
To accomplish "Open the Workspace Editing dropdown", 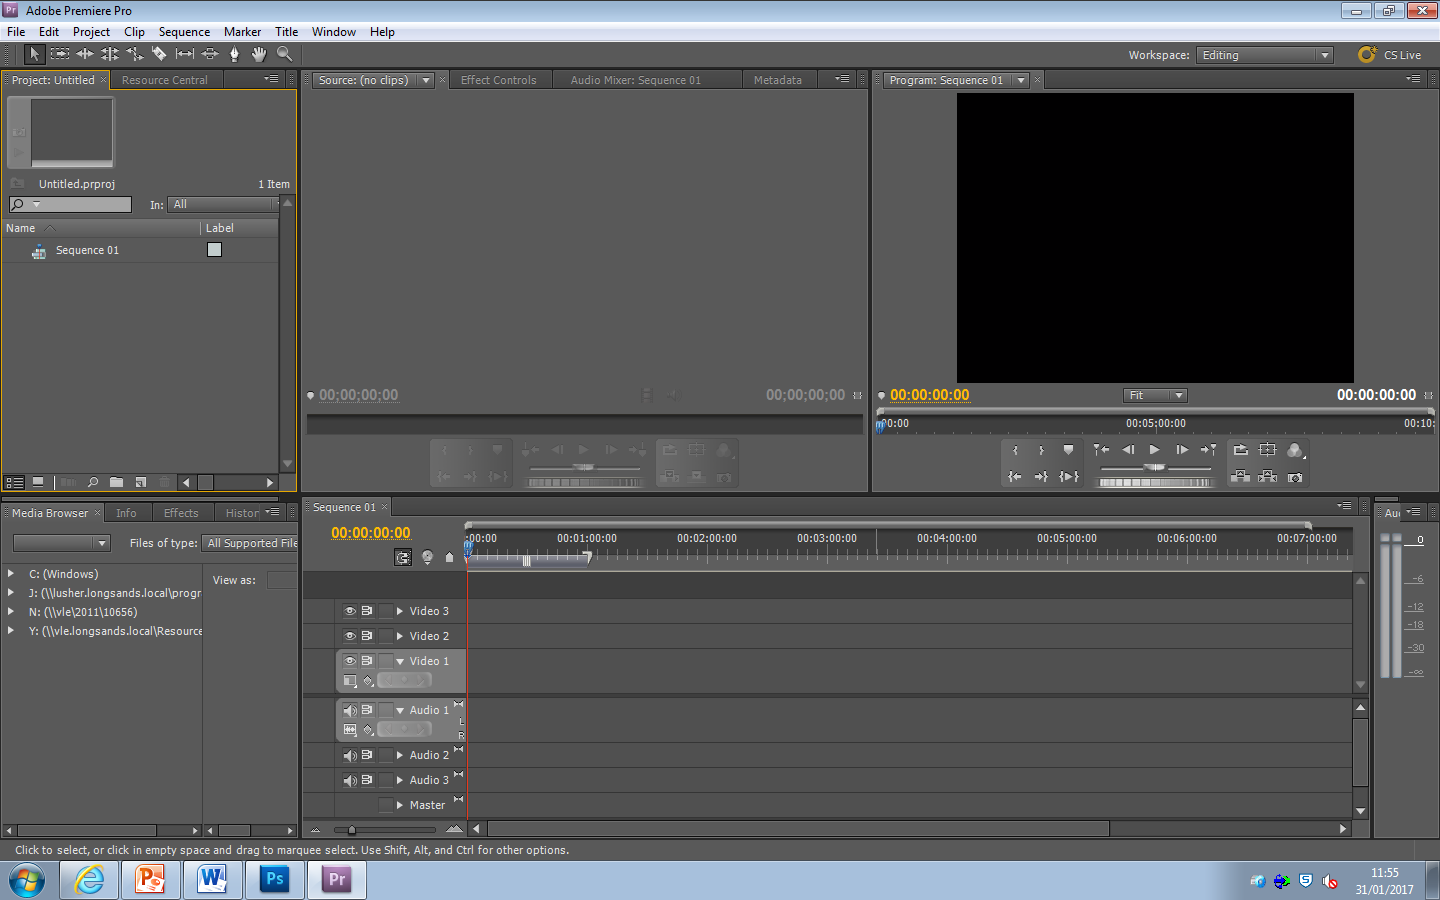I will (x=1265, y=55).
